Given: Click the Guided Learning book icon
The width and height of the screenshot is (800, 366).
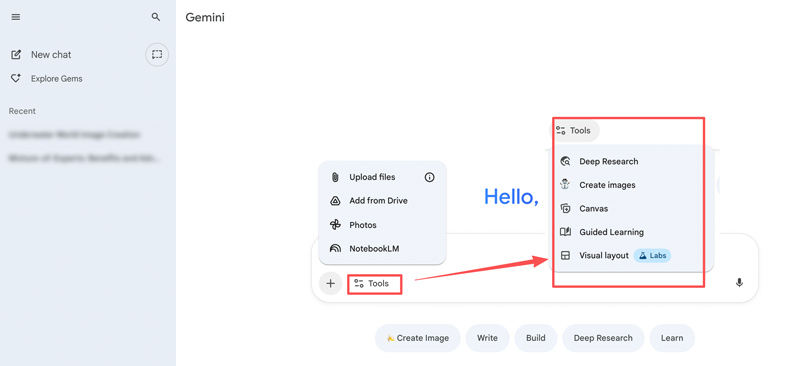Looking at the screenshot, I should point(565,232).
